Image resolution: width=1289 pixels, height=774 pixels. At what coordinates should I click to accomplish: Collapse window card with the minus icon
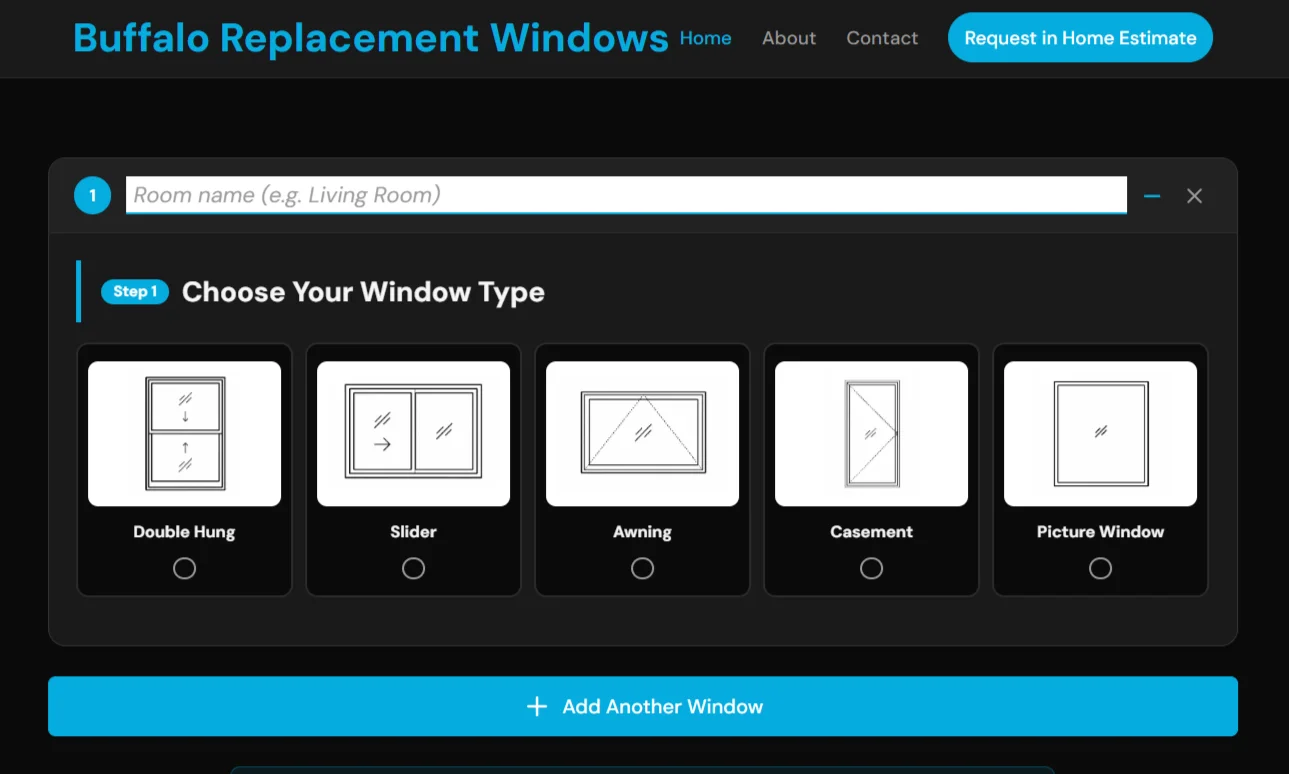click(x=1152, y=196)
